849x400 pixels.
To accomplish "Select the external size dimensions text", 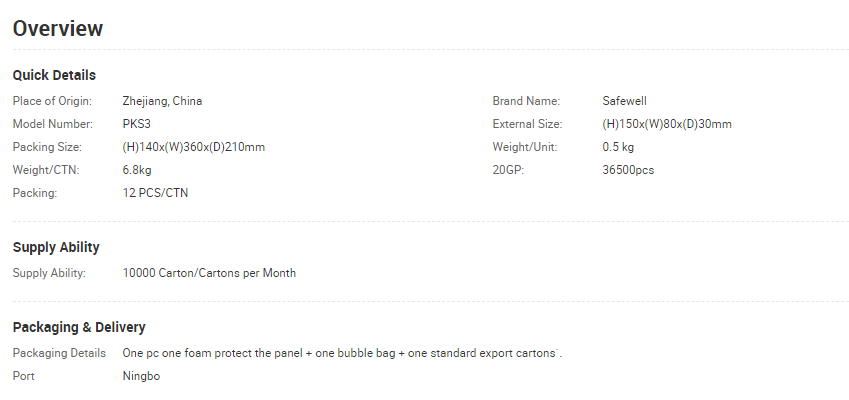I will [667, 124].
